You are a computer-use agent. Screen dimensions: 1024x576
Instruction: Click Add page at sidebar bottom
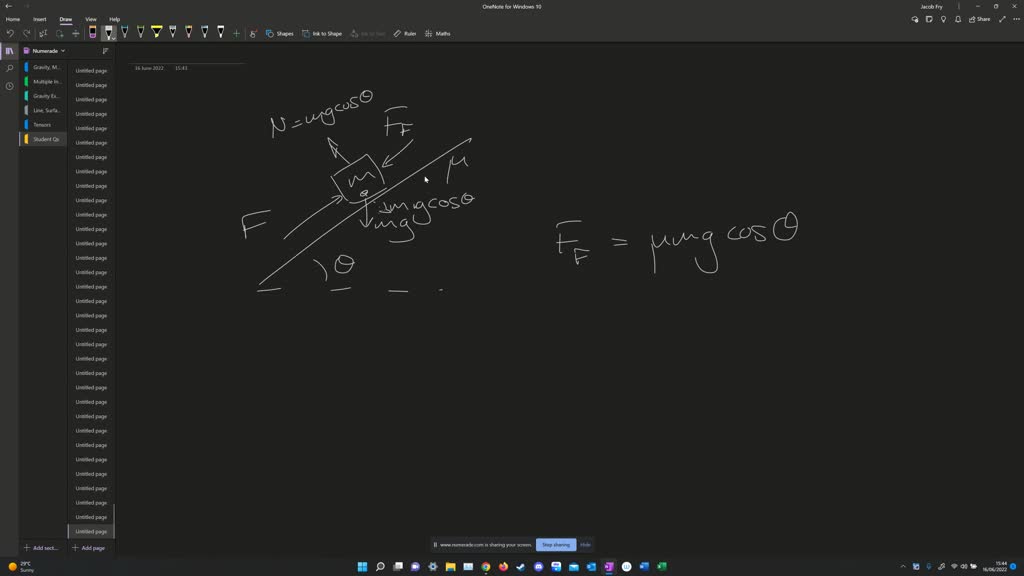click(88, 548)
